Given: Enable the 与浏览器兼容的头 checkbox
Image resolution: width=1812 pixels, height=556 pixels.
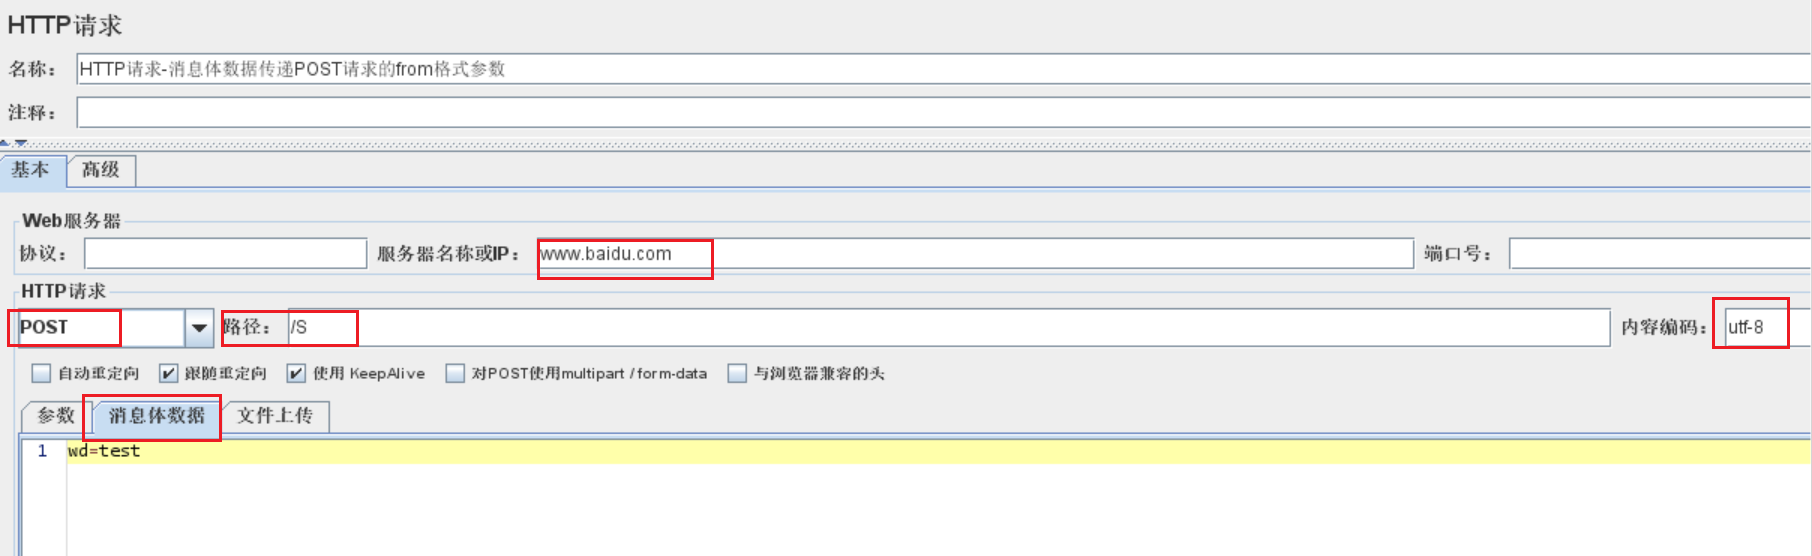Looking at the screenshot, I should point(737,373).
